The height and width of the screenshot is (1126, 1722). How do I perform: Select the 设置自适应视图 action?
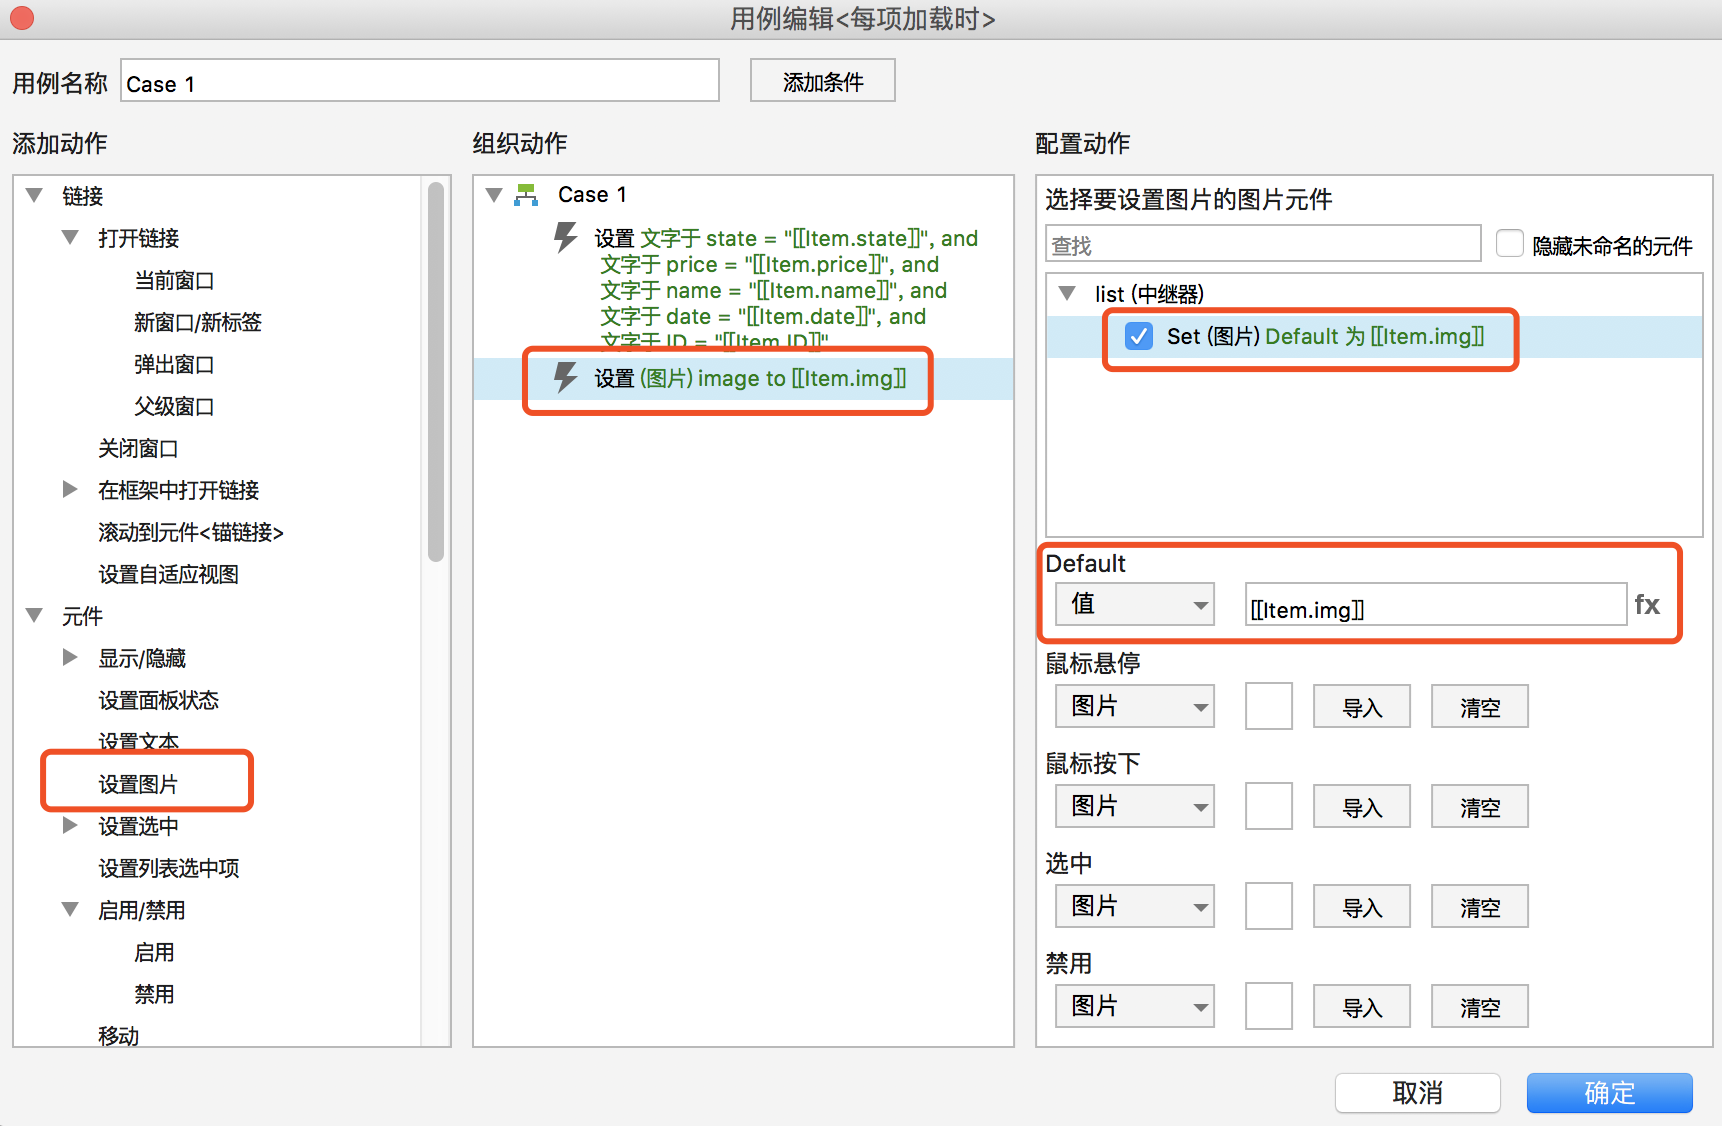click(x=168, y=574)
